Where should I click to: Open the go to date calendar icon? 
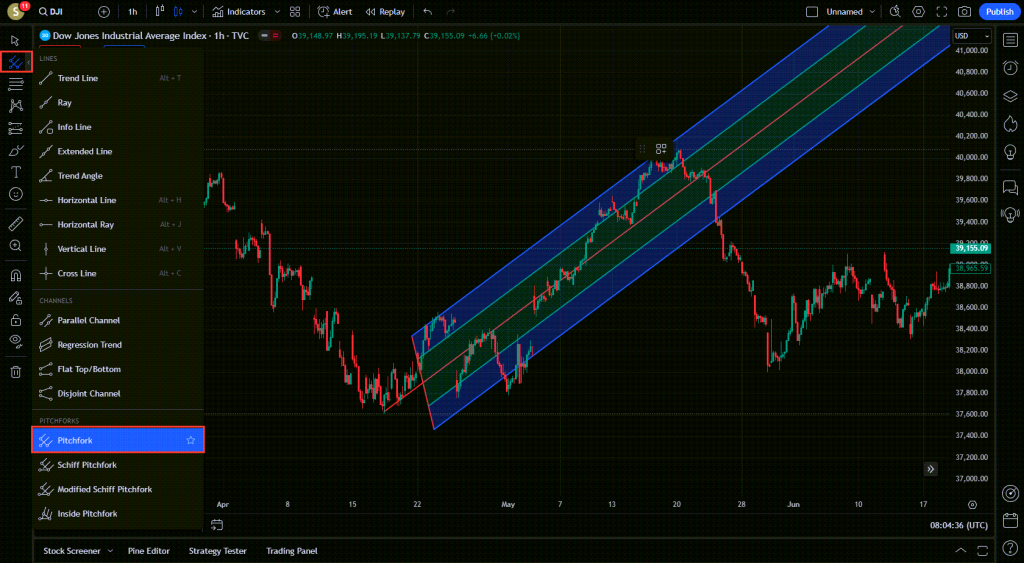click(217, 525)
